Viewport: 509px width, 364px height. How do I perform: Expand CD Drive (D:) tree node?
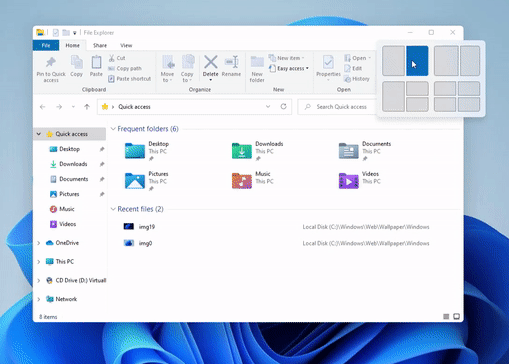click(39, 280)
